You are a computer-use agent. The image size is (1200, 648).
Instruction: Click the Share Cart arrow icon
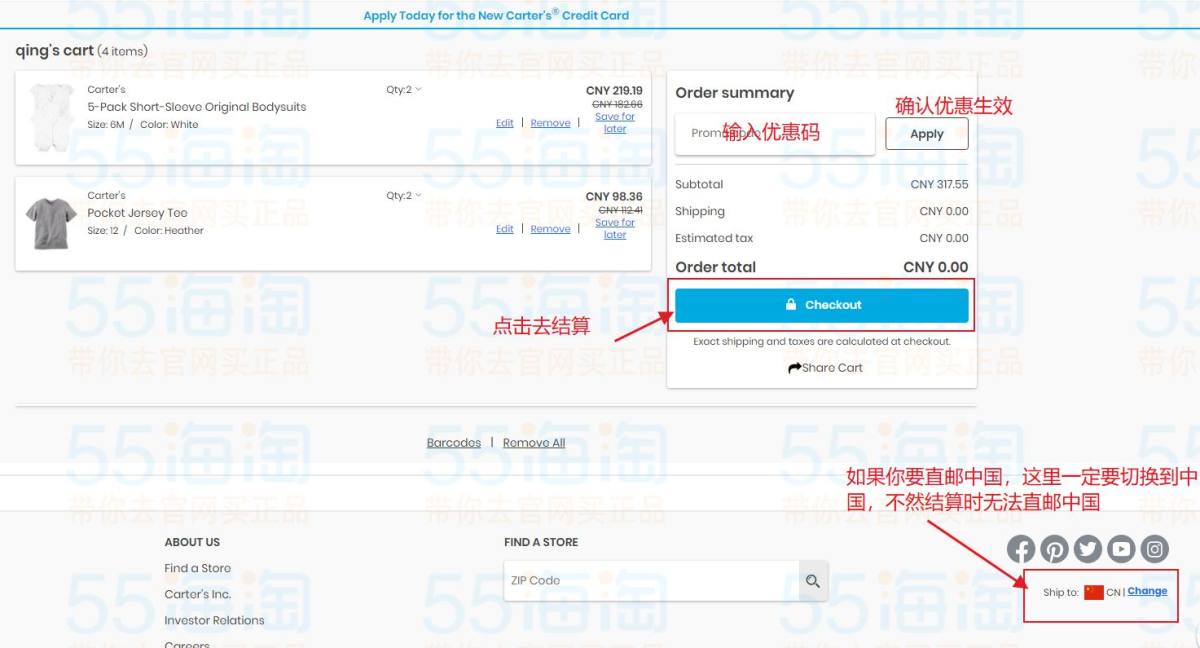coord(795,368)
